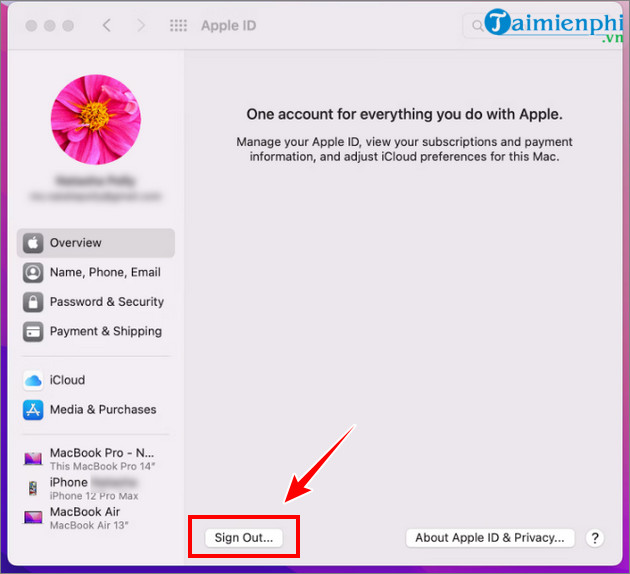Viewport: 630px width, 574px height.
Task: Click 'One account for everything' heading
Action: coord(404,114)
